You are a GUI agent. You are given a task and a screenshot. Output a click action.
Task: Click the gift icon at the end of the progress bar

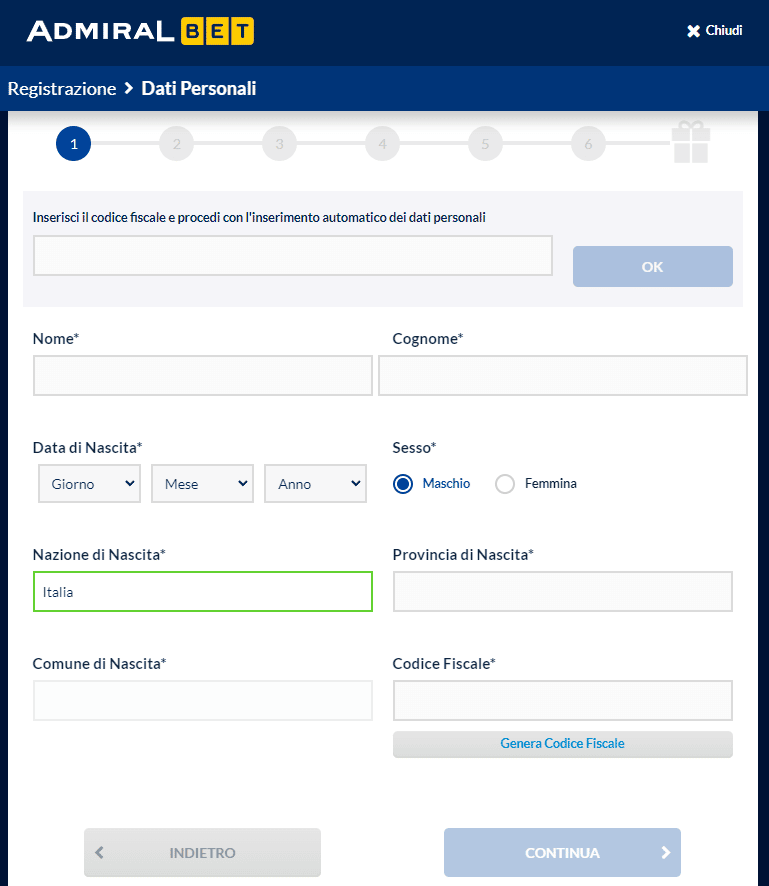(691, 143)
